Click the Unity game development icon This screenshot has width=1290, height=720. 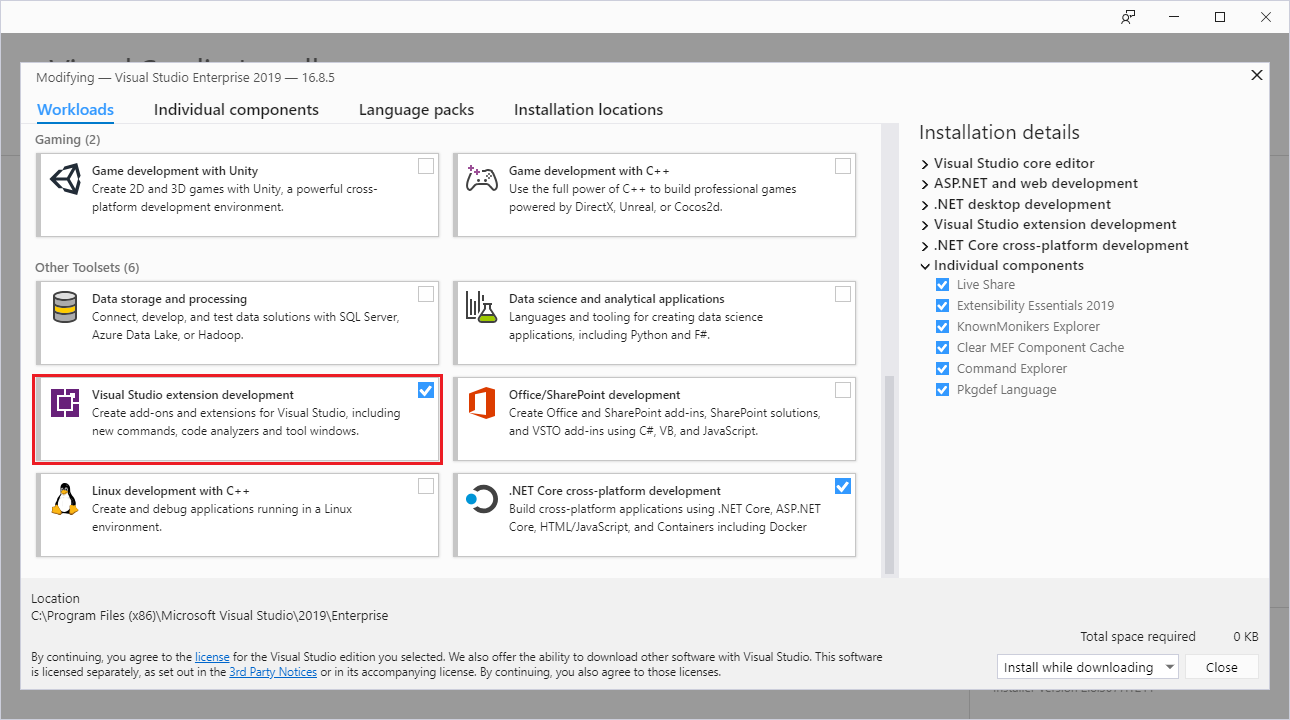coord(65,178)
